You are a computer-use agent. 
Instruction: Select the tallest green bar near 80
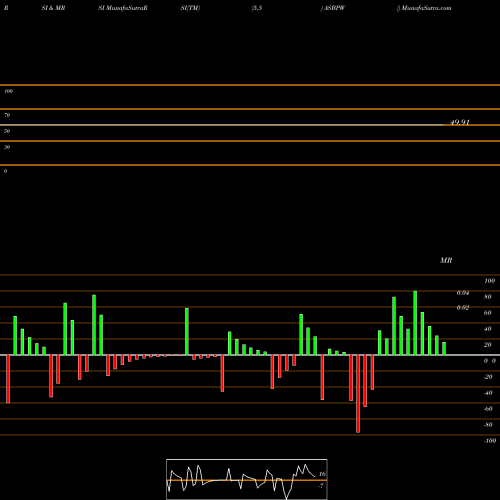[x=415, y=323]
